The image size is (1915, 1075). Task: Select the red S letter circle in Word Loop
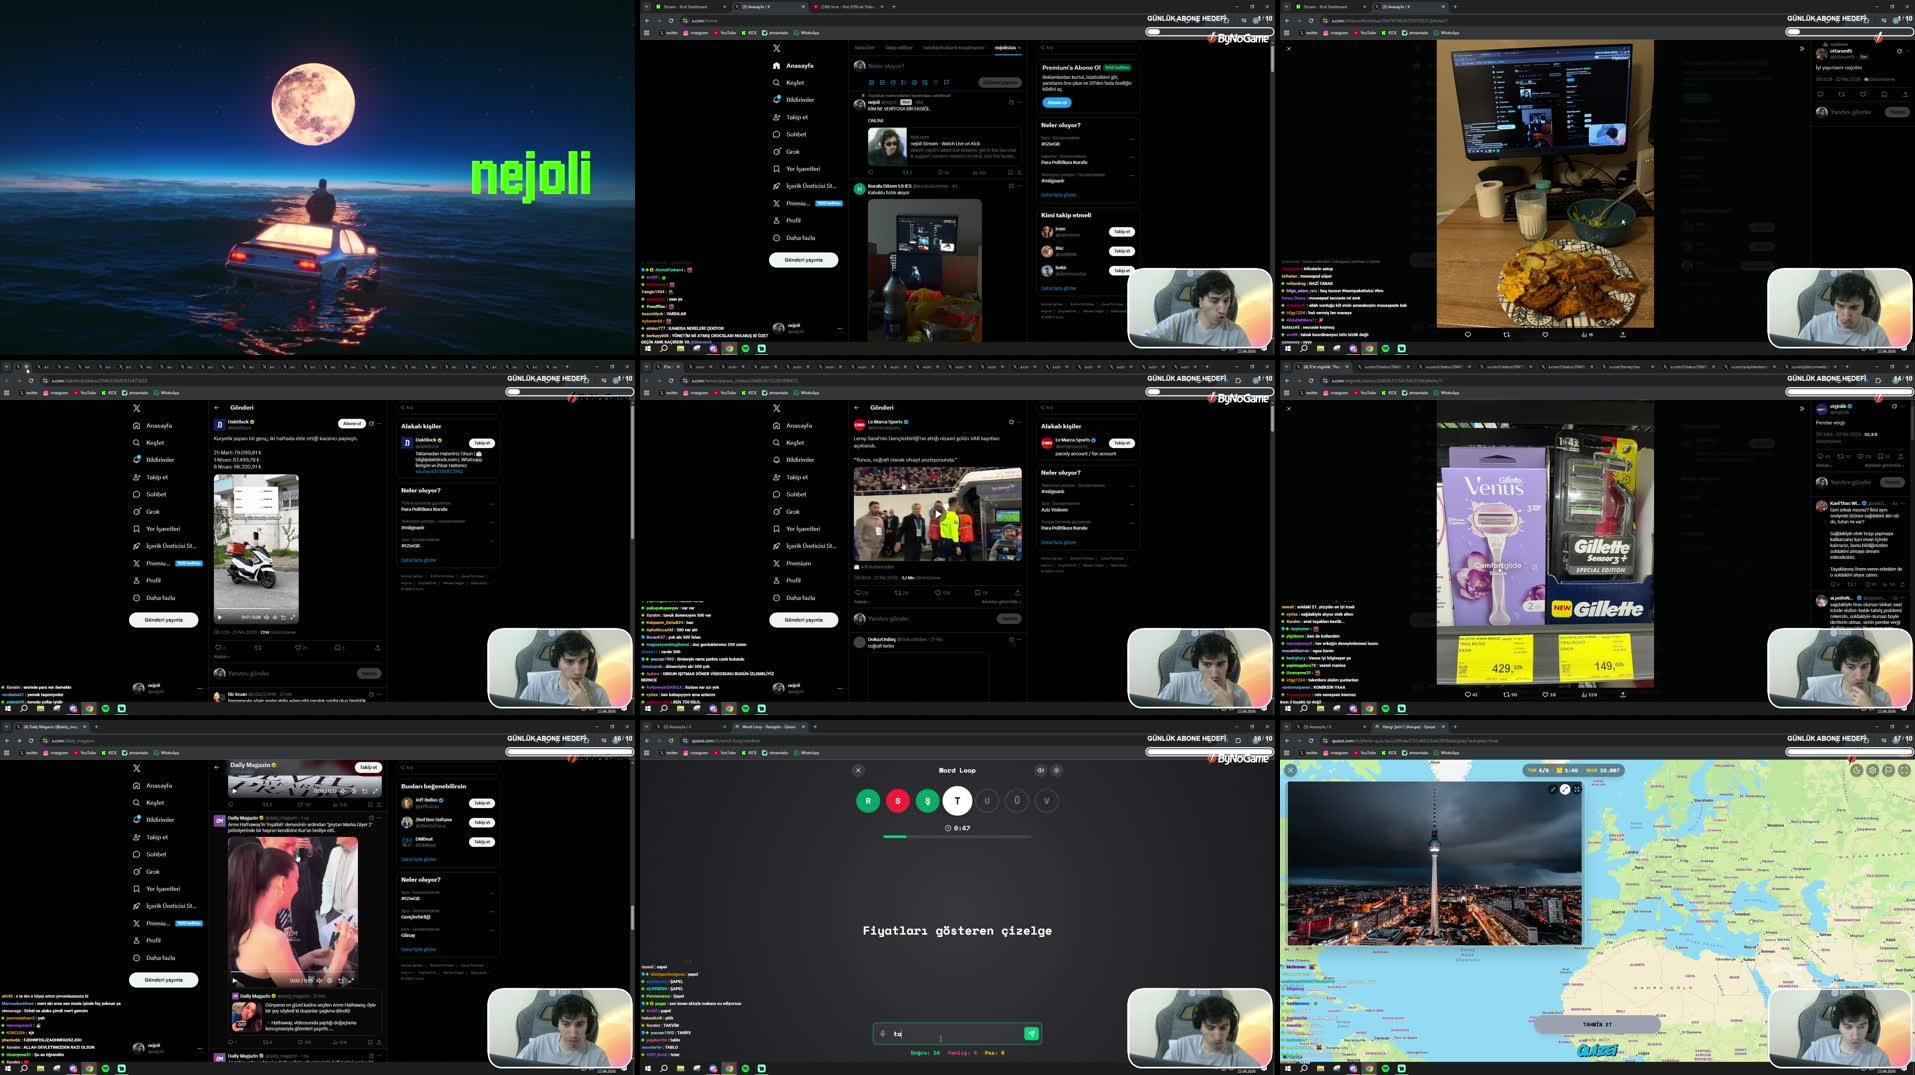[x=898, y=801]
